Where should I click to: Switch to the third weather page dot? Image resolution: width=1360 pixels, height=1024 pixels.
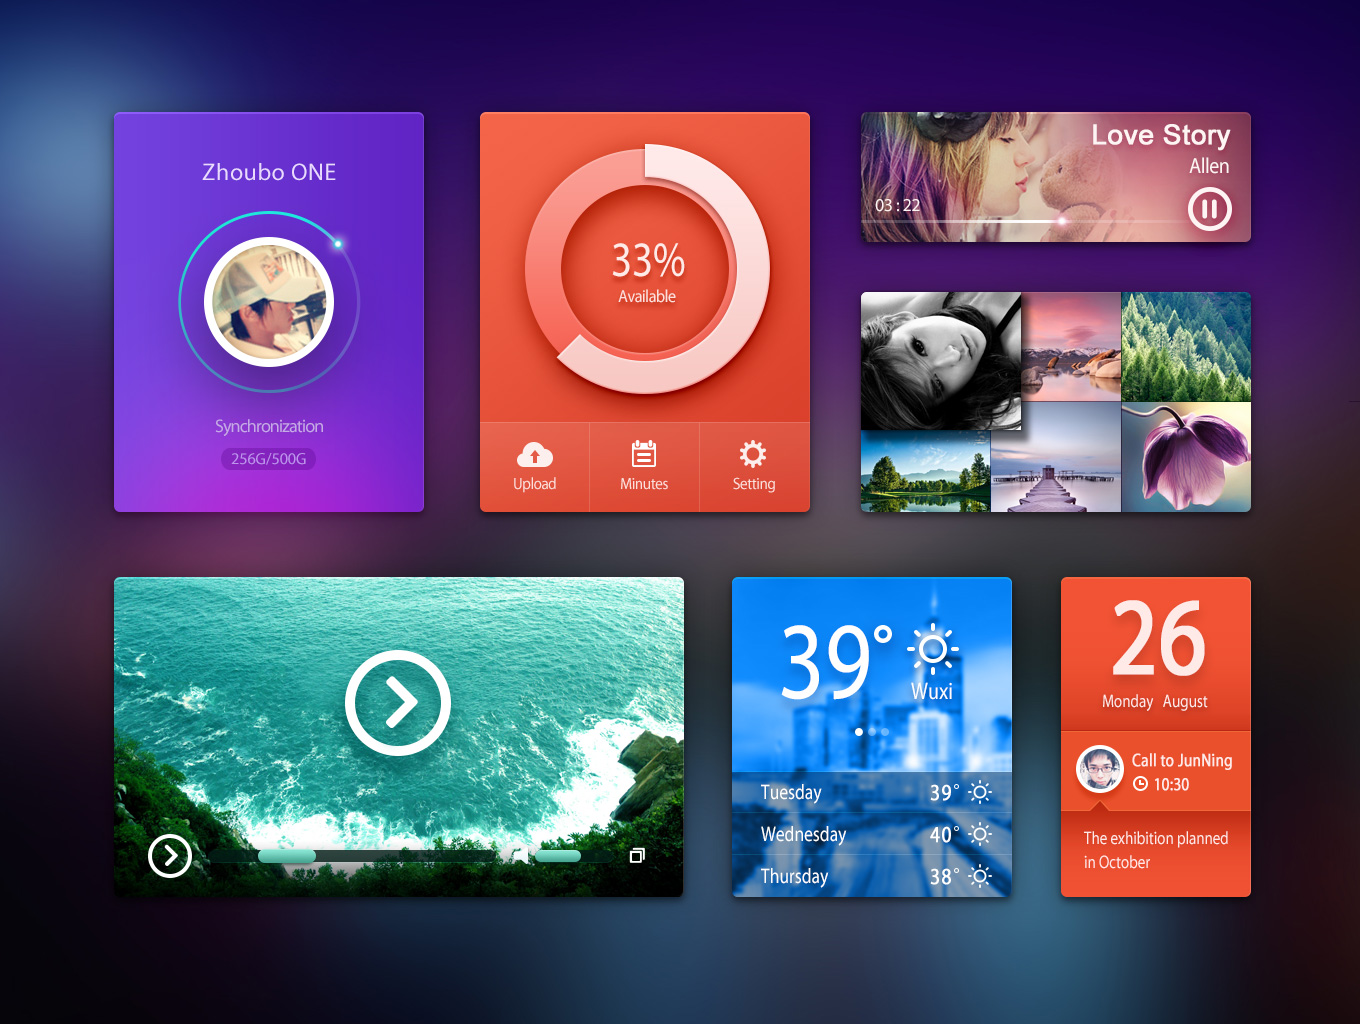(x=885, y=732)
